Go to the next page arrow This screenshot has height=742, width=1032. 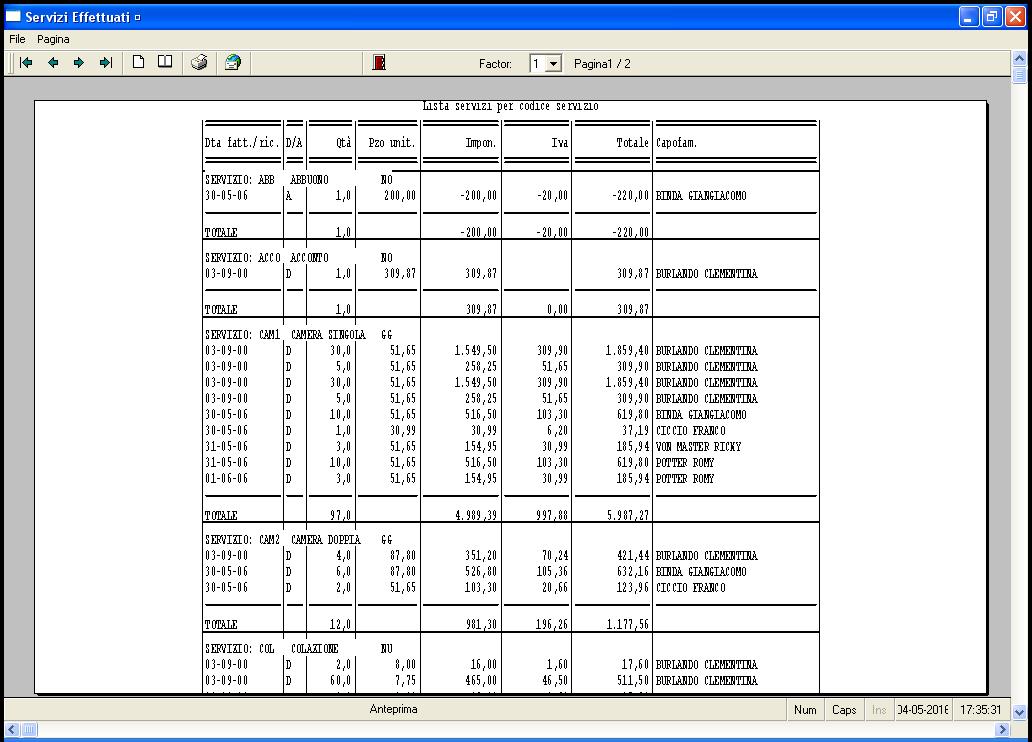pyautogui.click(x=79, y=63)
